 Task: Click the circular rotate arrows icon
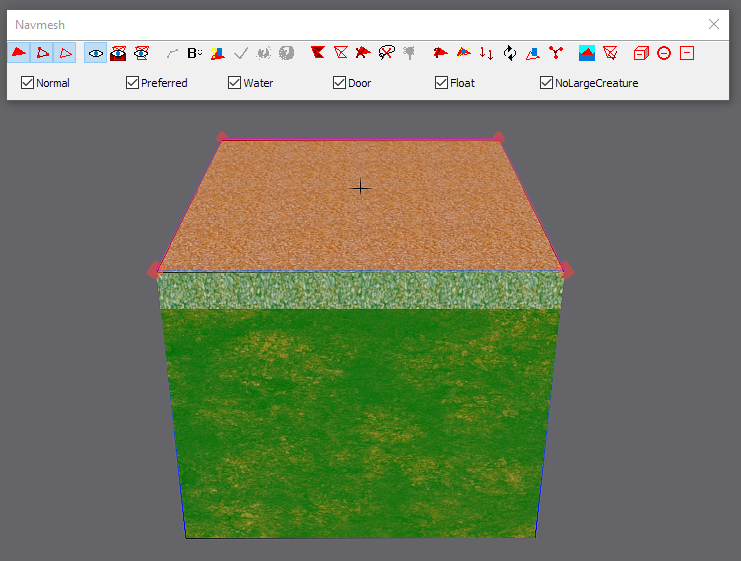pyautogui.click(x=510, y=53)
